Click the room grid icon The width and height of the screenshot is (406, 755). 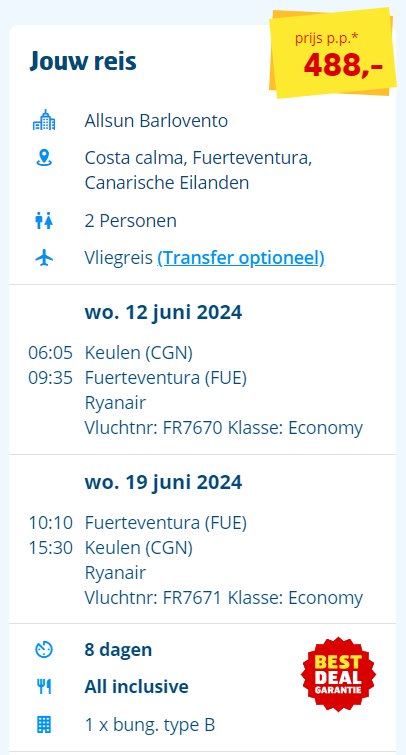click(x=44, y=724)
